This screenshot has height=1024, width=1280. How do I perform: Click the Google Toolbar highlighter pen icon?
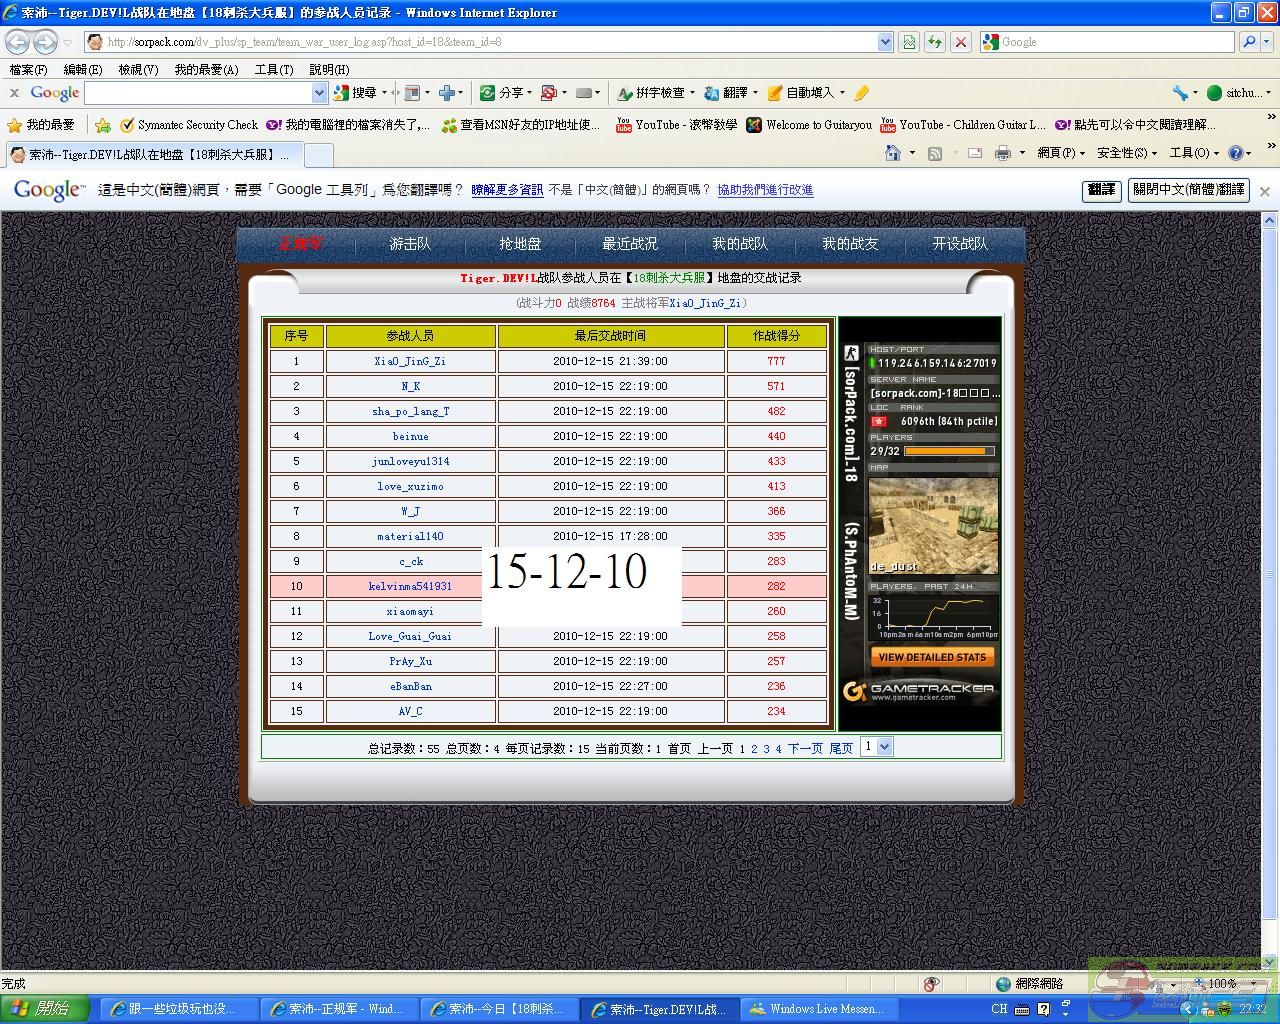tap(861, 93)
